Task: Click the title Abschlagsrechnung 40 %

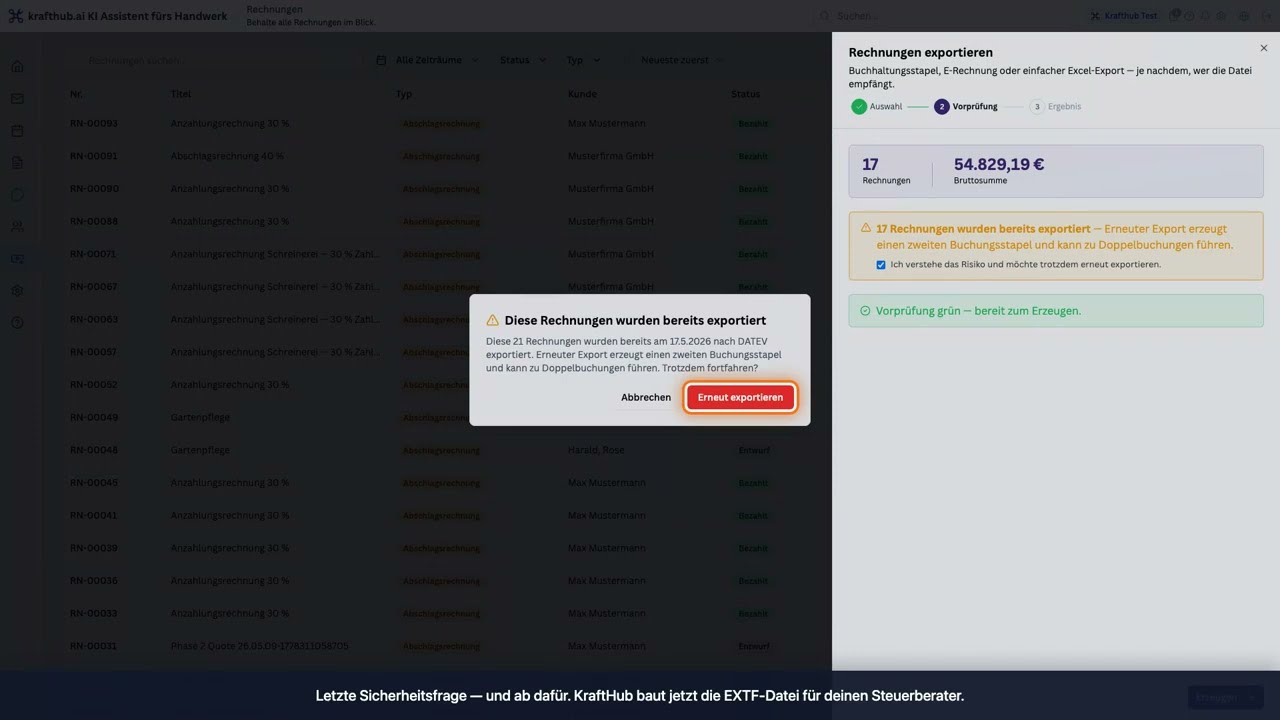Action: (227, 156)
